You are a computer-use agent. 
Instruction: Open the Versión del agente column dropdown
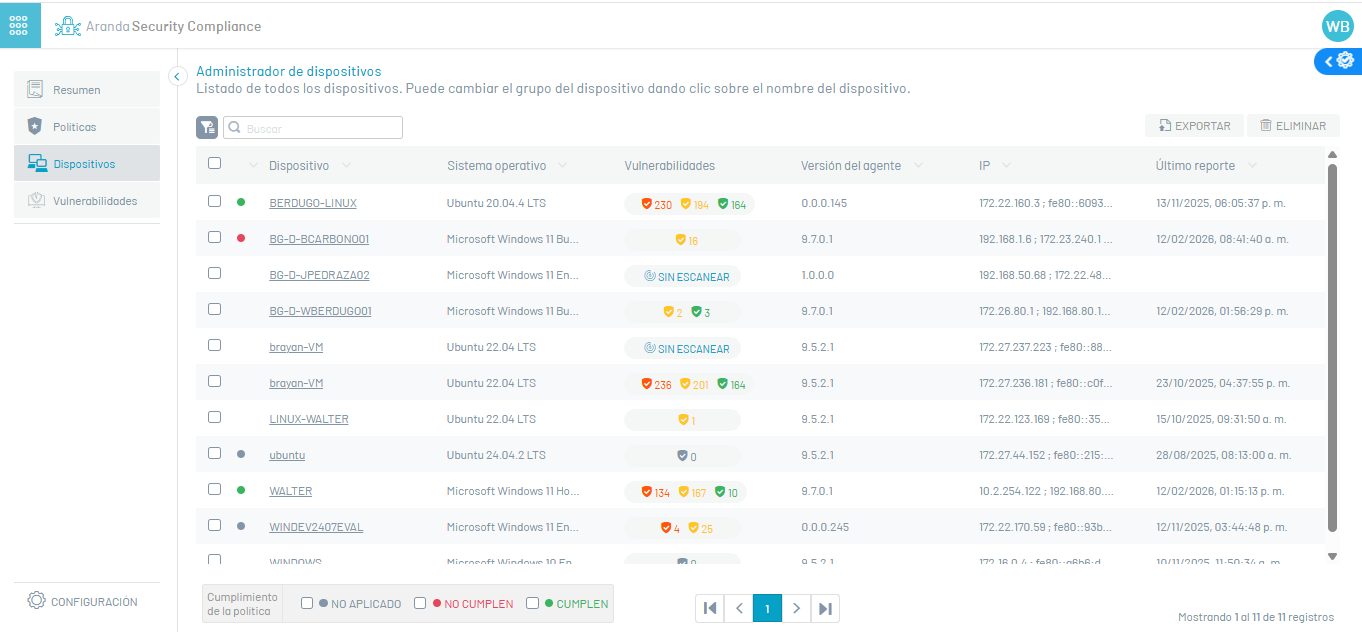(x=918, y=166)
